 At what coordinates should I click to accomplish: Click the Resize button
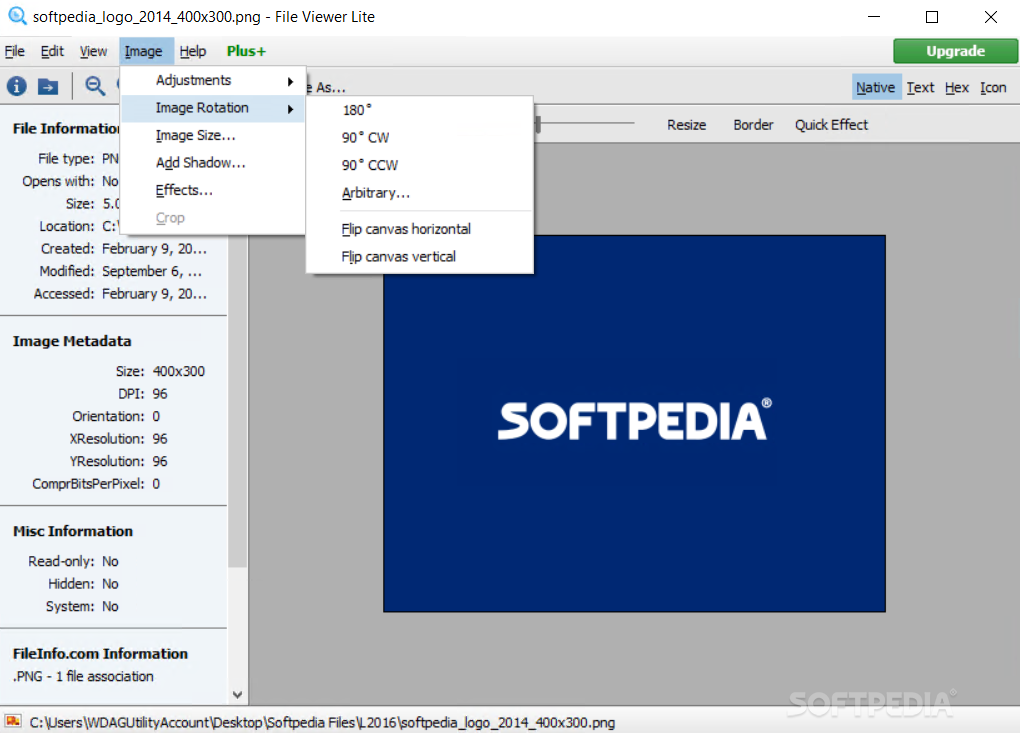click(x=686, y=125)
